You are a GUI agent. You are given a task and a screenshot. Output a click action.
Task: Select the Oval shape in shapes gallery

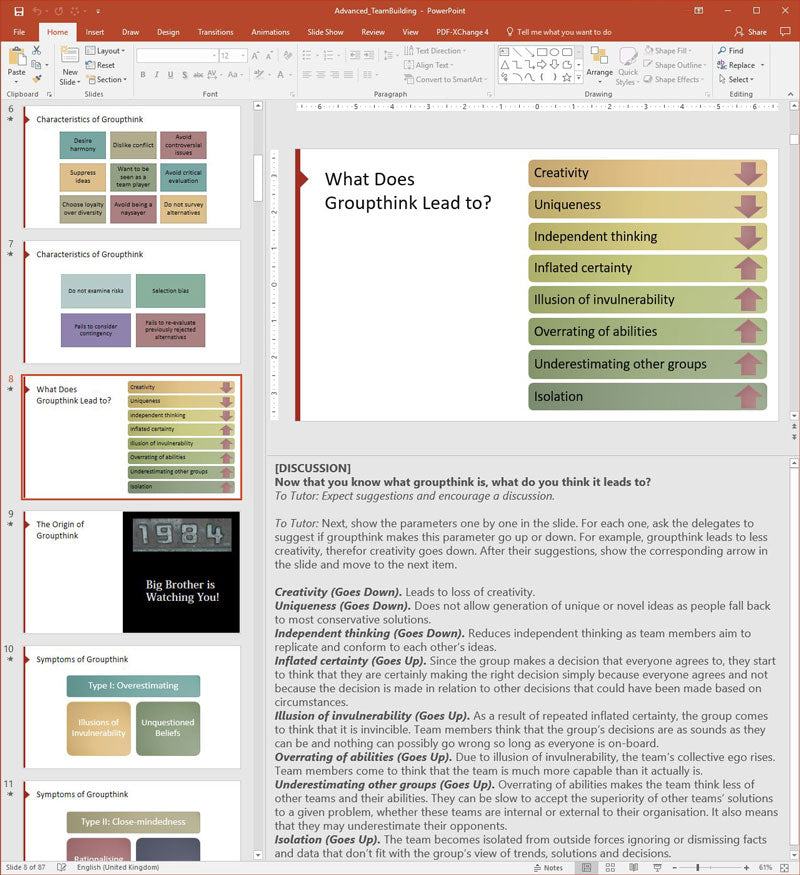click(x=554, y=52)
